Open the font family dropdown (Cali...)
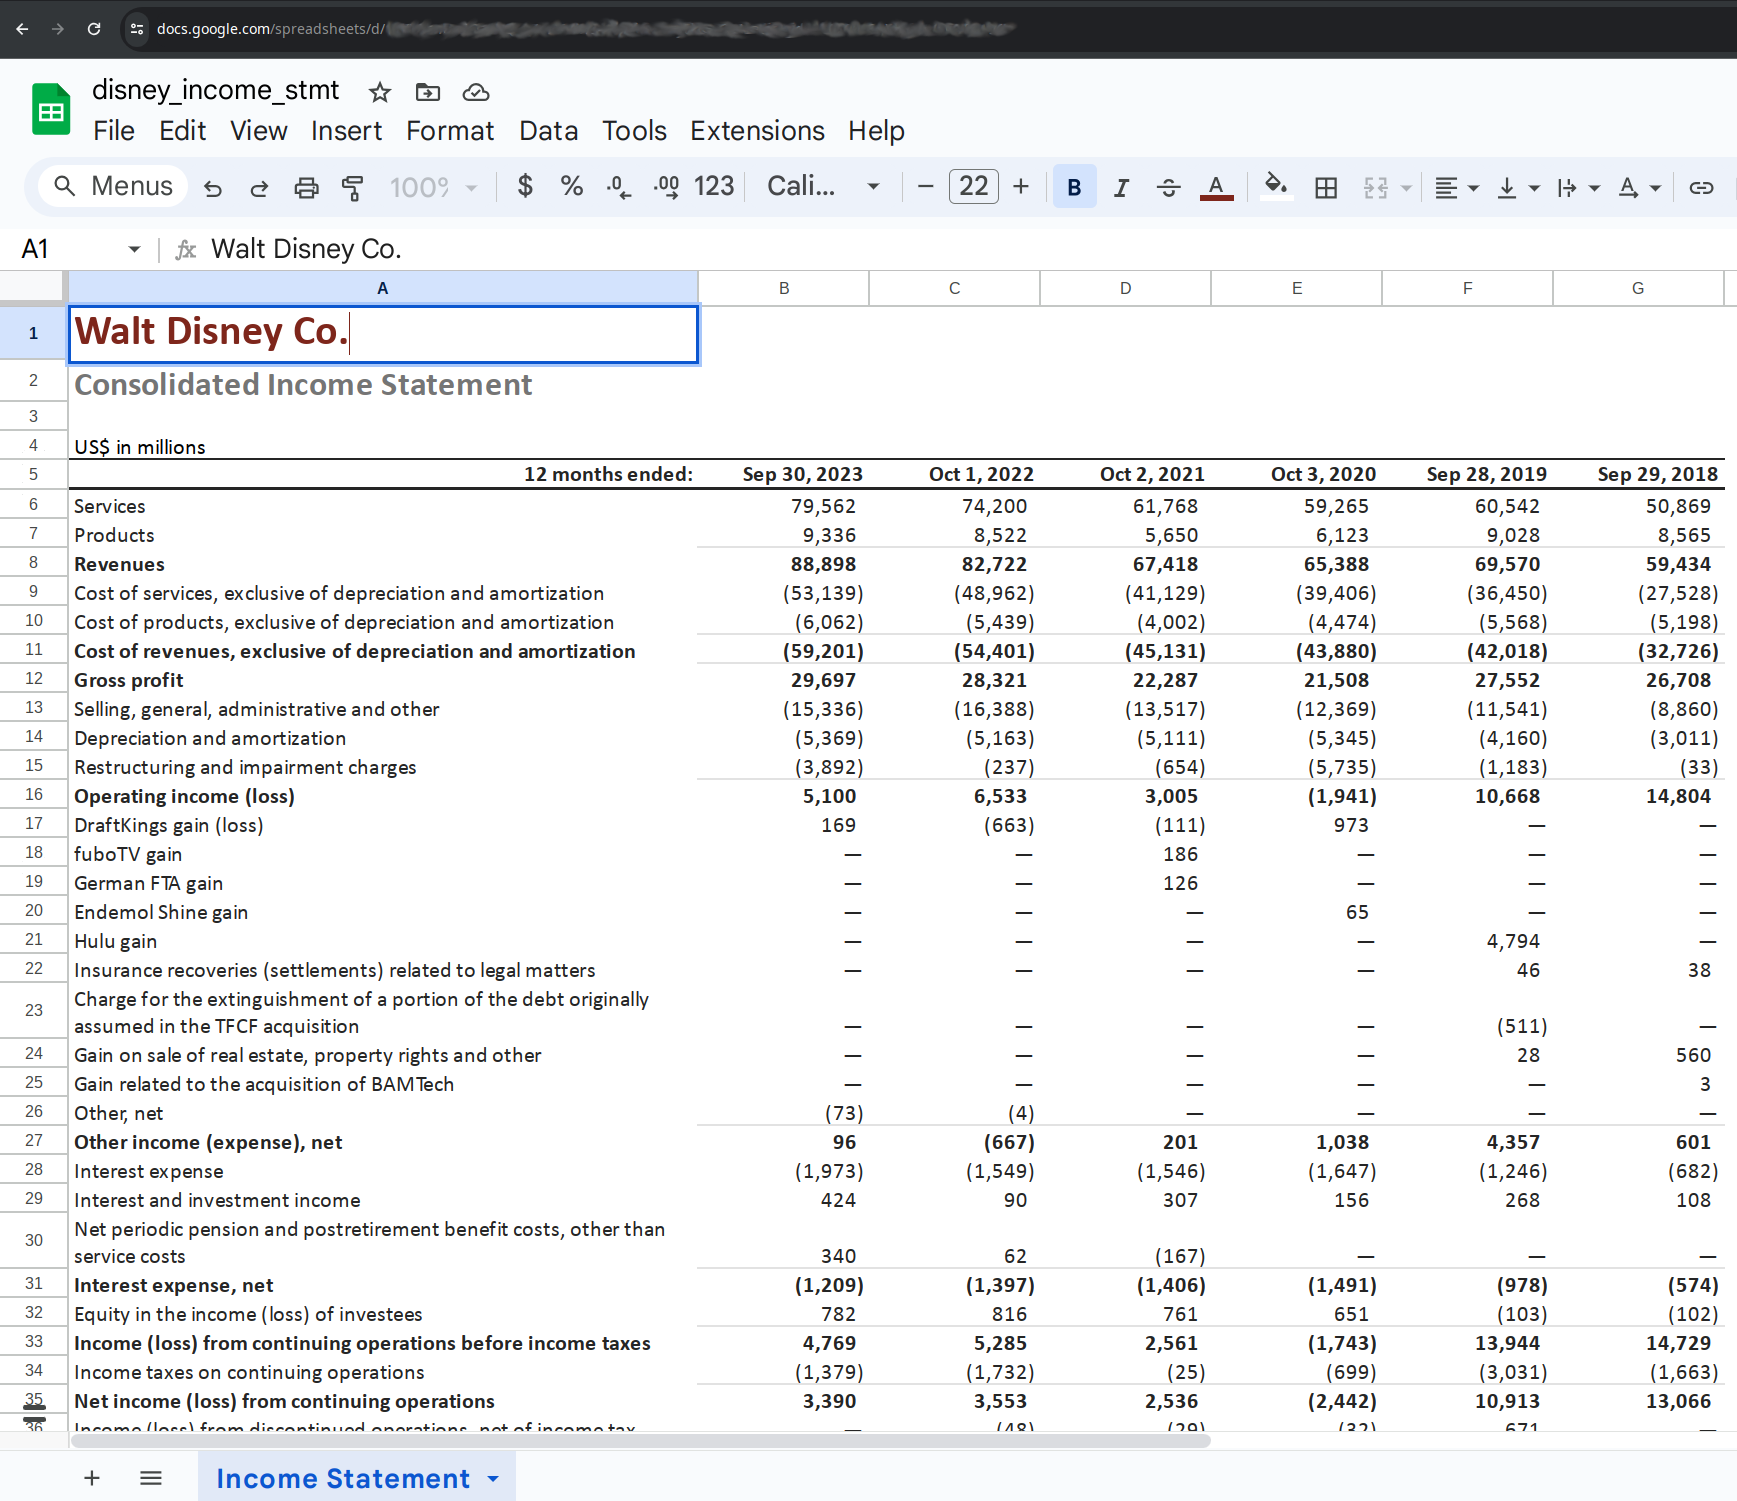The width and height of the screenshot is (1737, 1501). [x=823, y=186]
